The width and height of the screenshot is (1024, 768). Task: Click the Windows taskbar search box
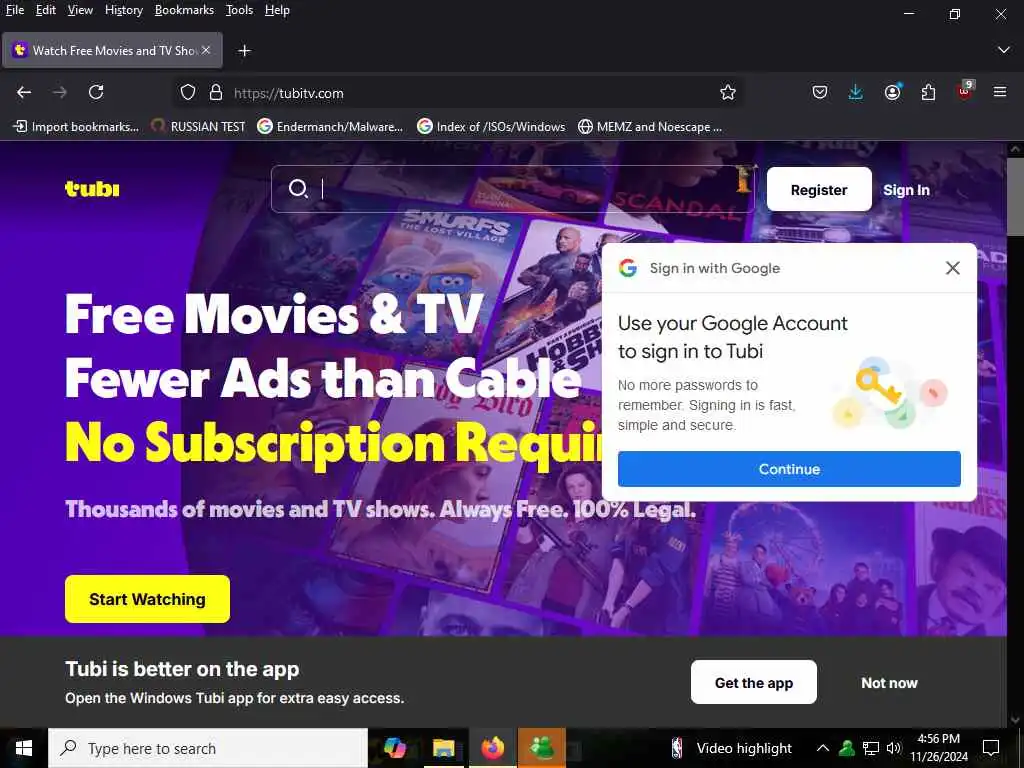point(208,748)
